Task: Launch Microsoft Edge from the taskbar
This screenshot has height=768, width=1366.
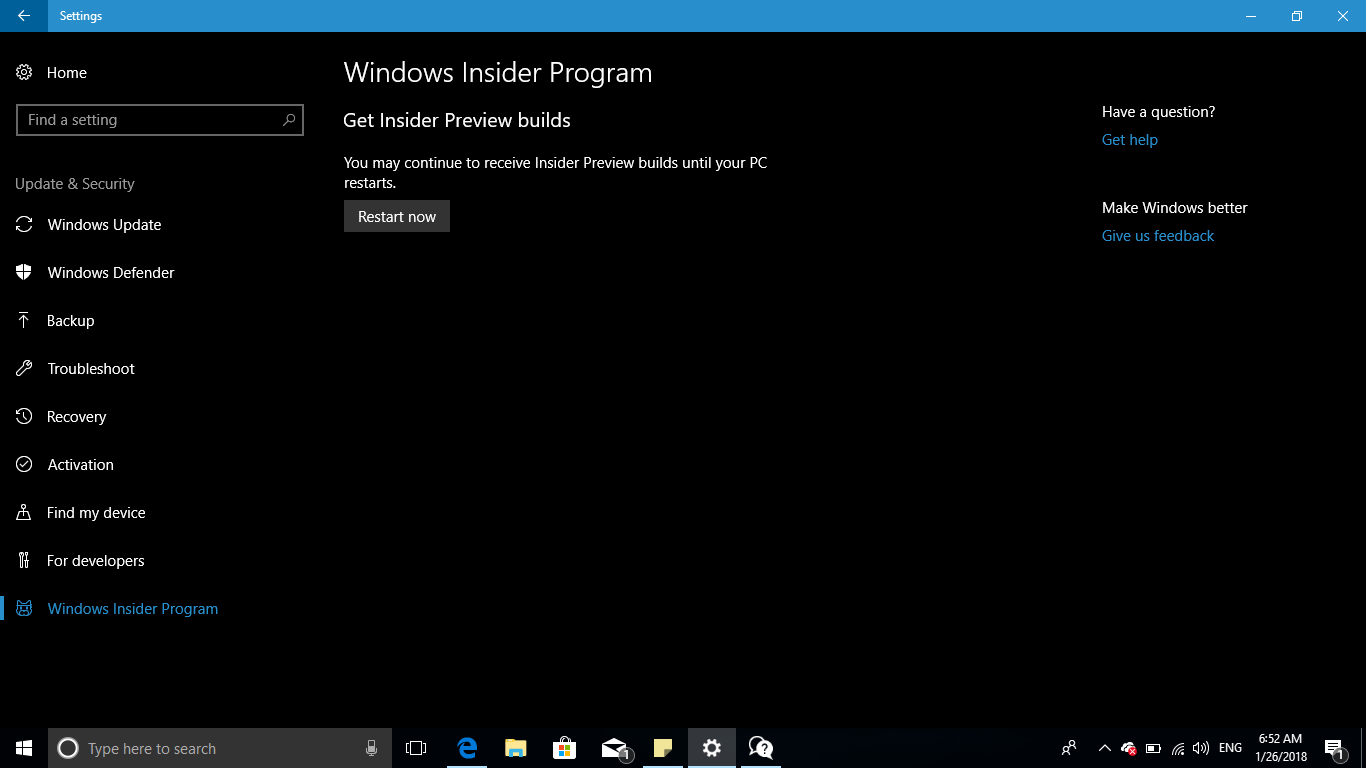Action: [x=467, y=748]
